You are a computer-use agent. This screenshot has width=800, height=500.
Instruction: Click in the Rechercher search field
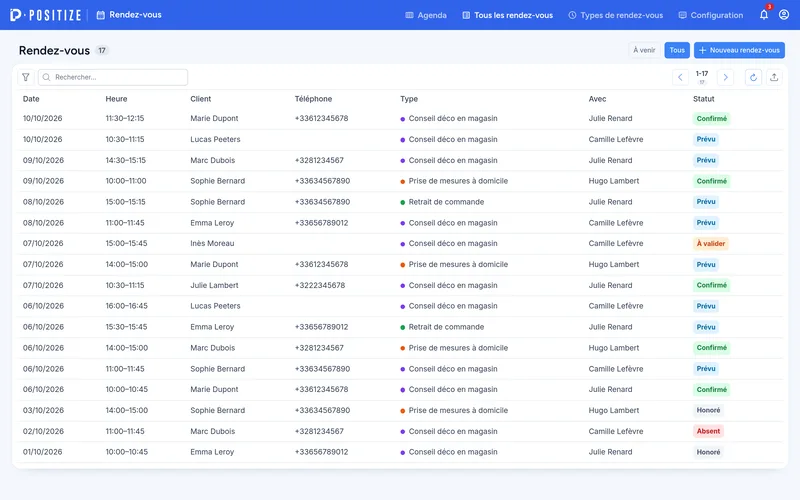click(x=113, y=77)
